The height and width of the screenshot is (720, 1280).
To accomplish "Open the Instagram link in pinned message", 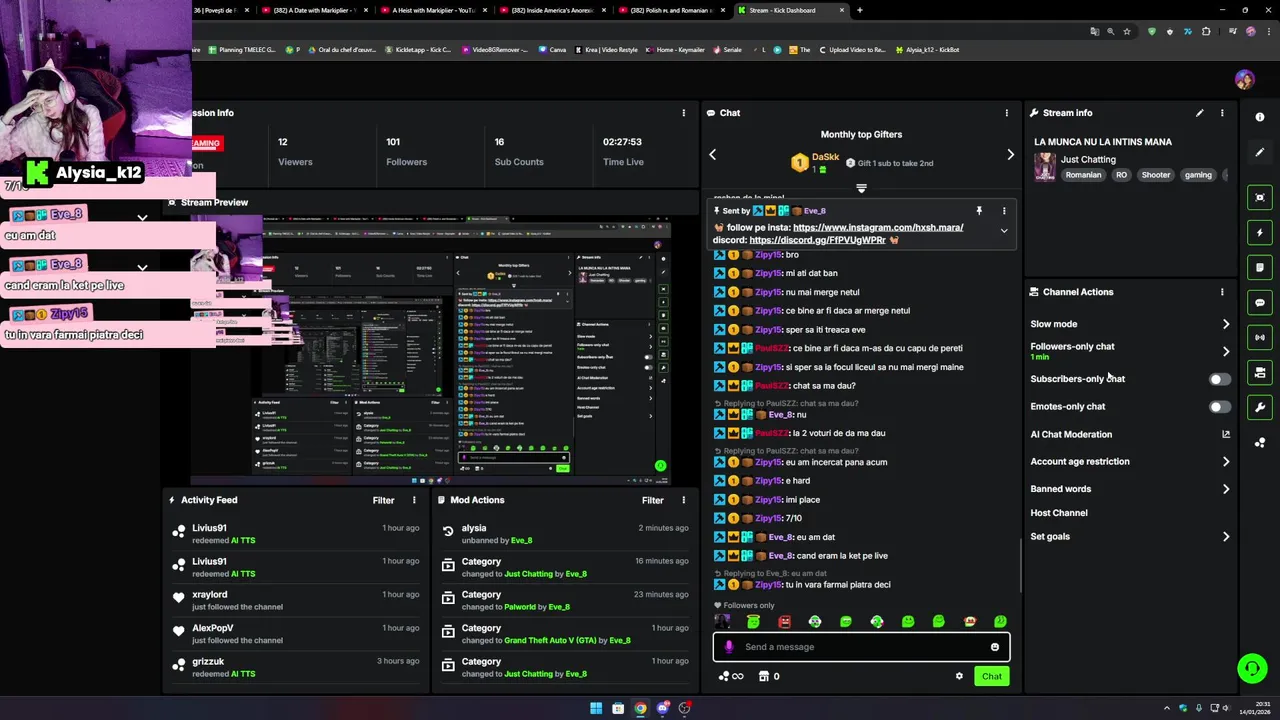I will point(878,227).
